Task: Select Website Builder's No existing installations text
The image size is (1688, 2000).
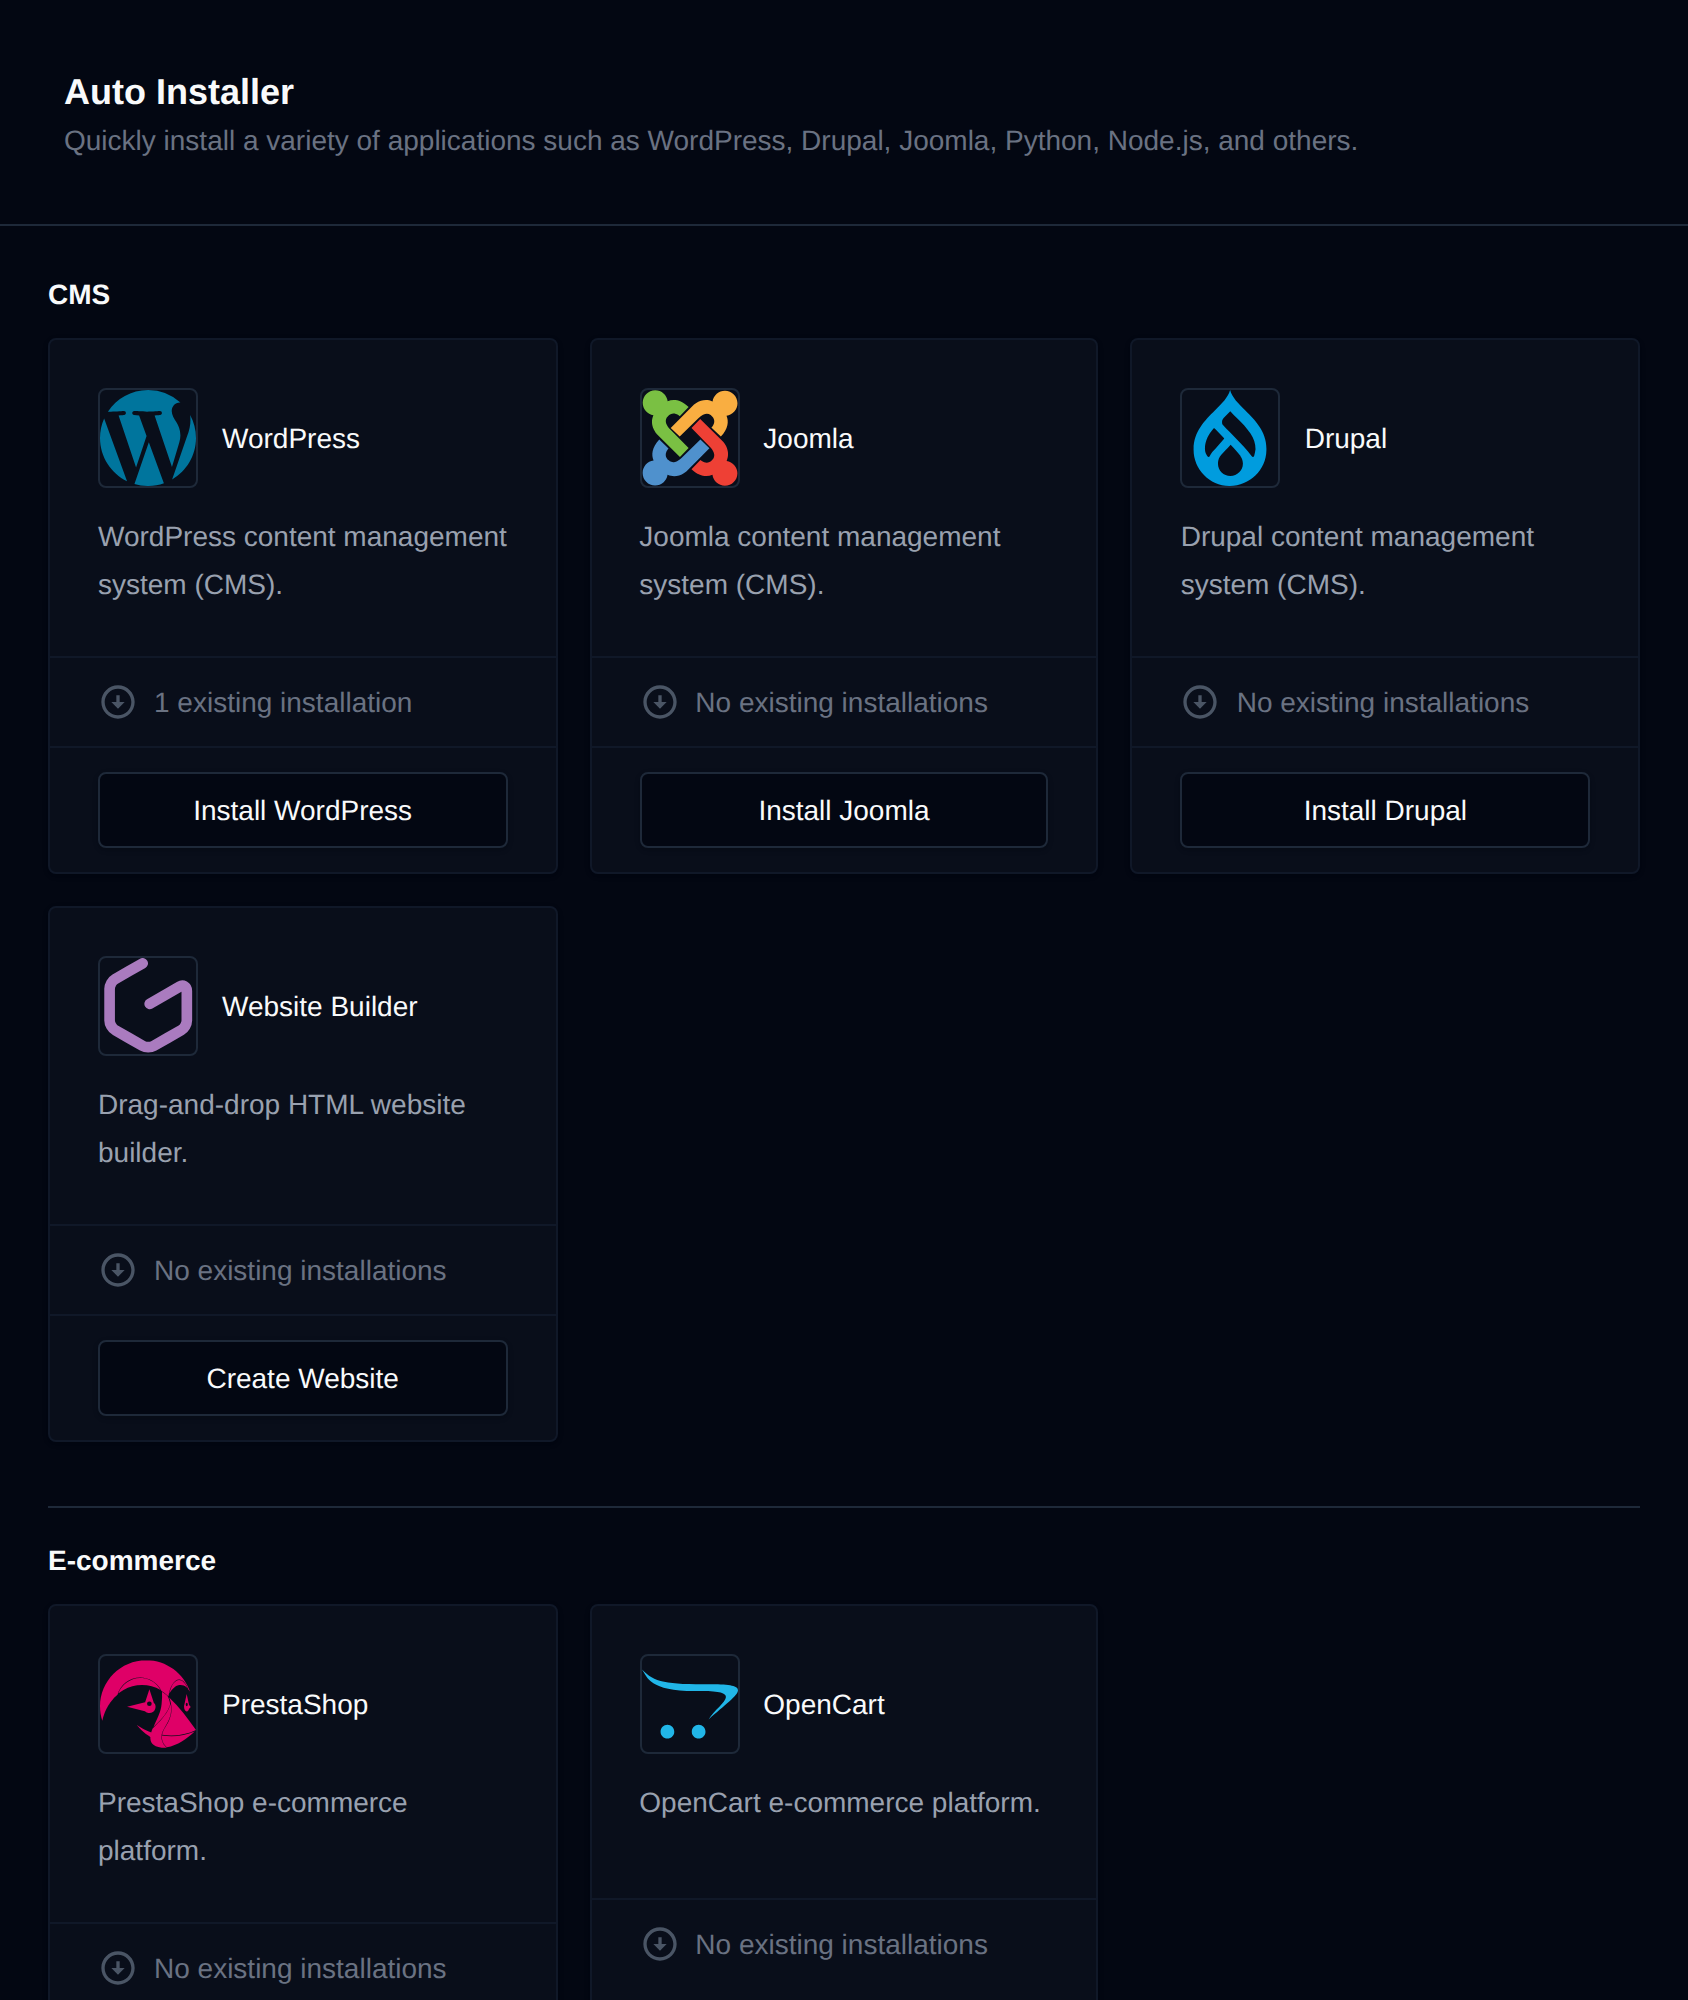Action: pos(300,1270)
